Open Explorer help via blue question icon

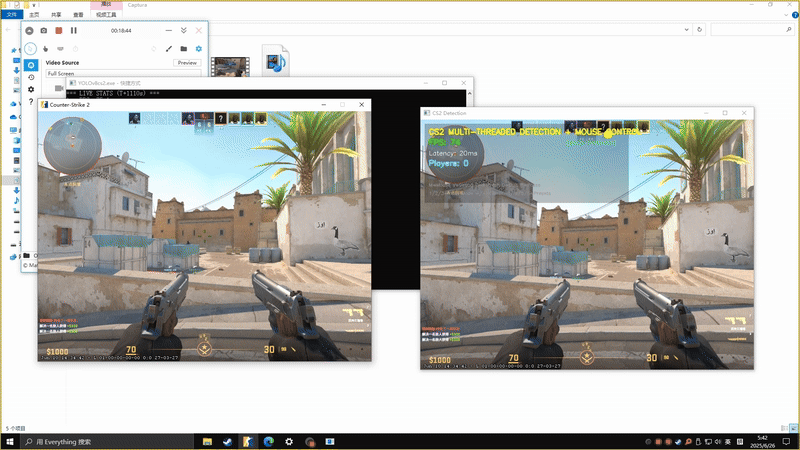[x=795, y=15]
